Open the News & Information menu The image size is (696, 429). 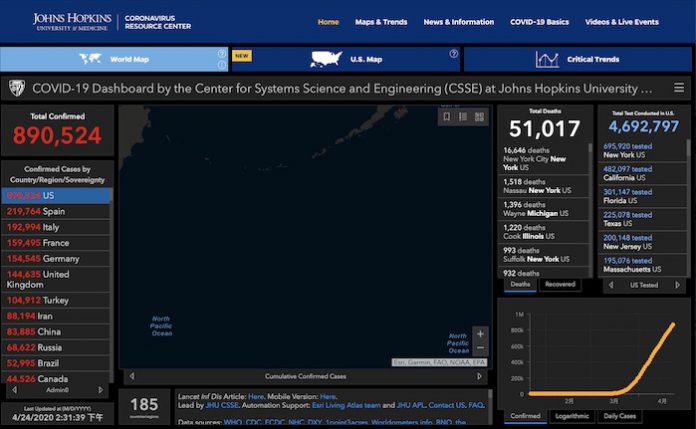[x=459, y=22]
